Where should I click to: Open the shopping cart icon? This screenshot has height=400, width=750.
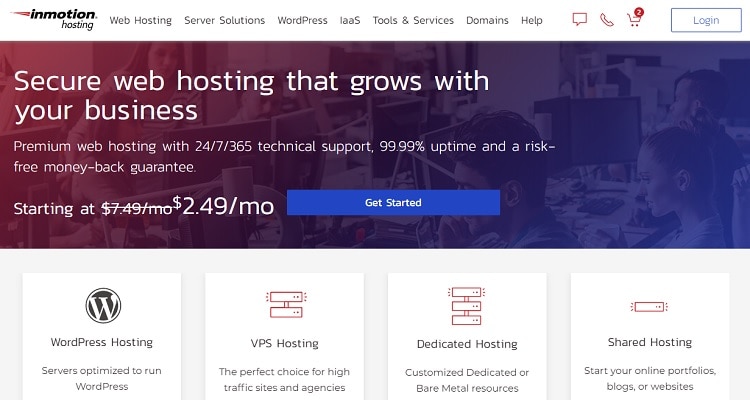click(634, 20)
